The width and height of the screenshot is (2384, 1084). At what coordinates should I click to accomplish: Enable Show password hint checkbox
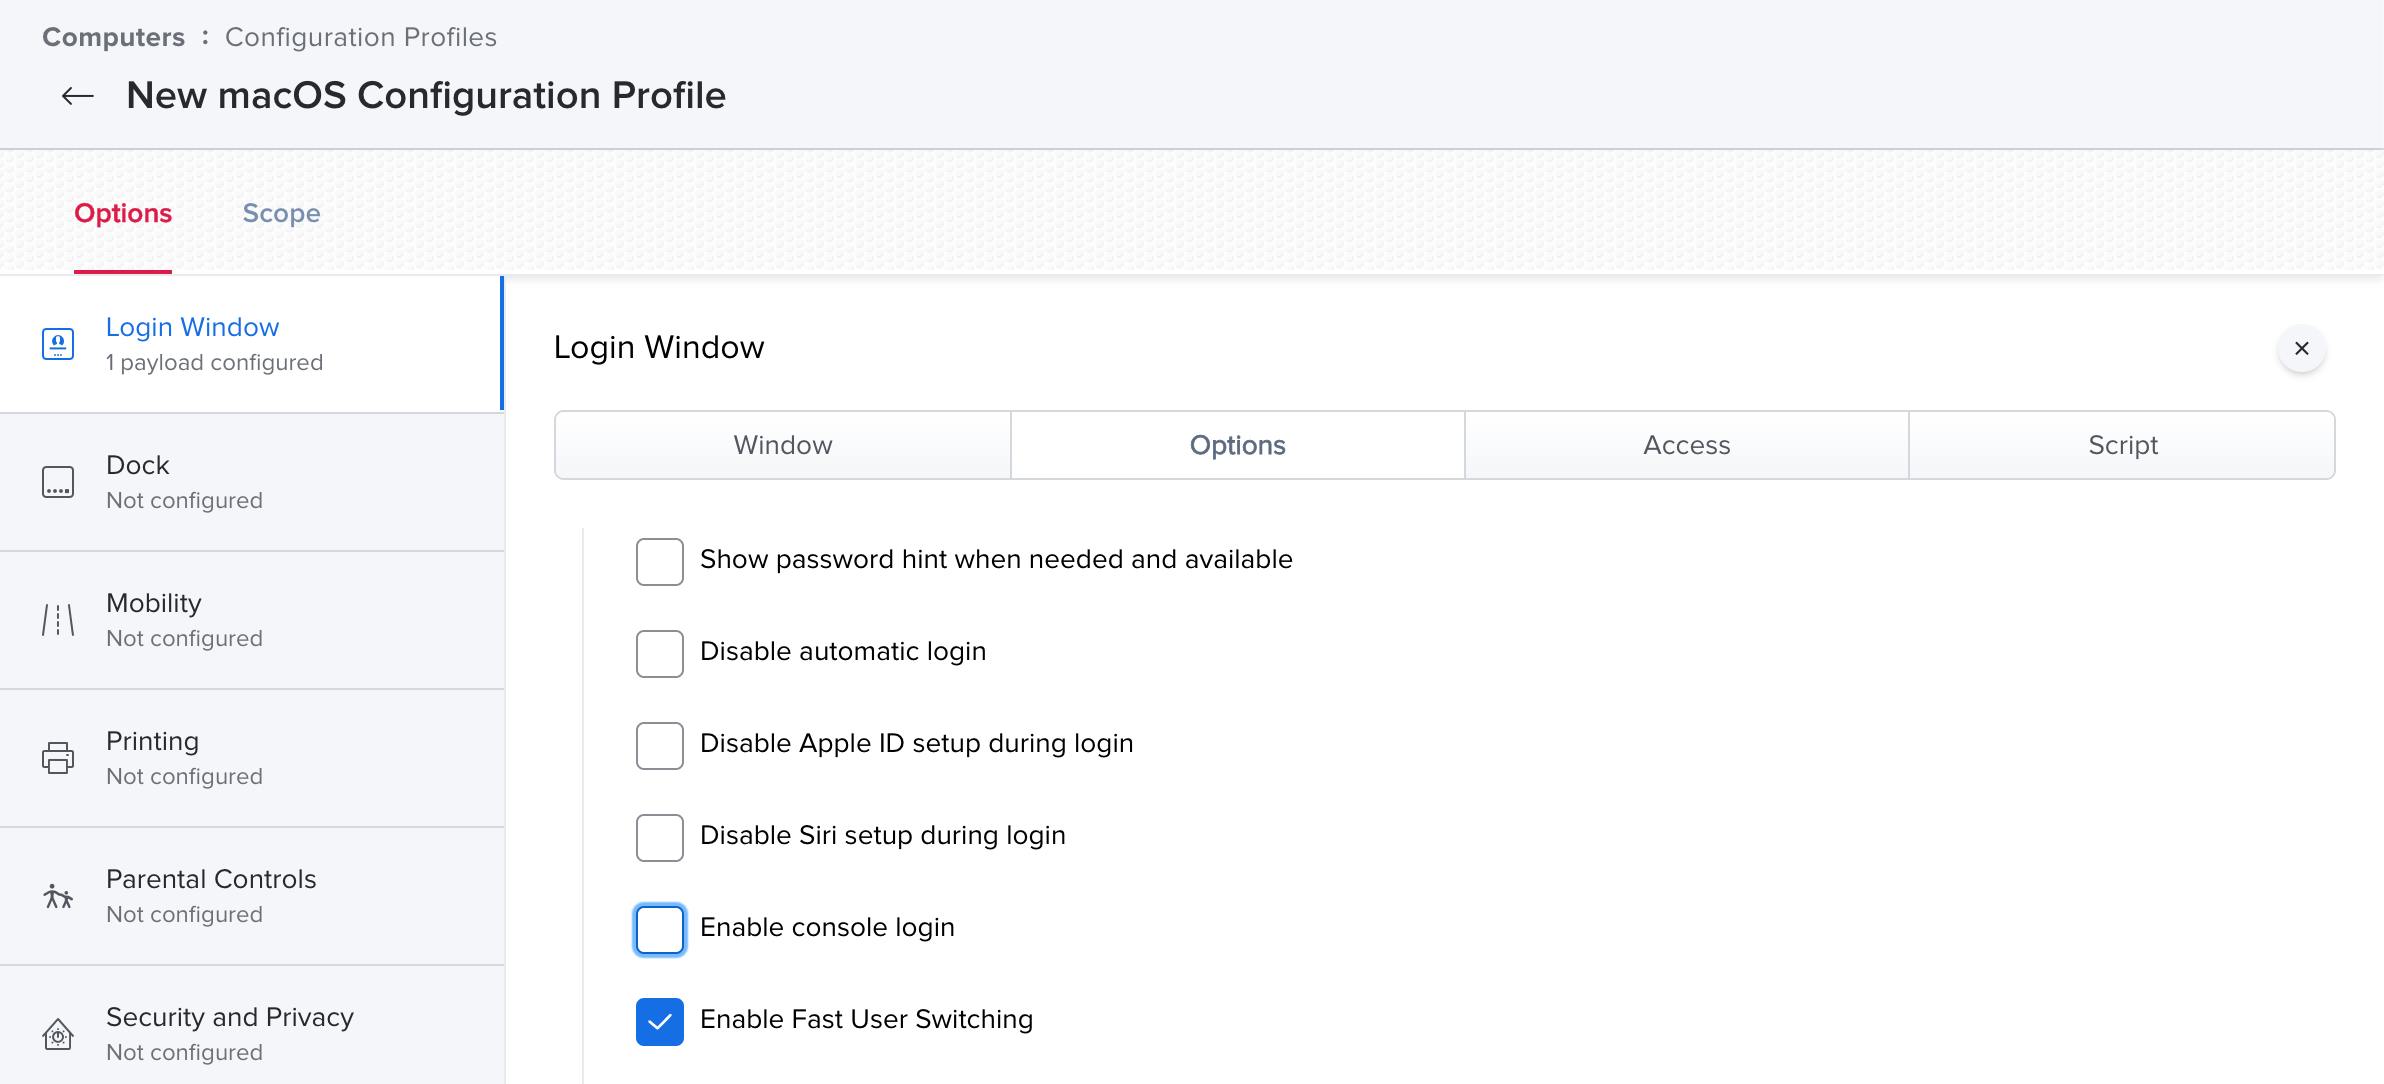tap(660, 561)
